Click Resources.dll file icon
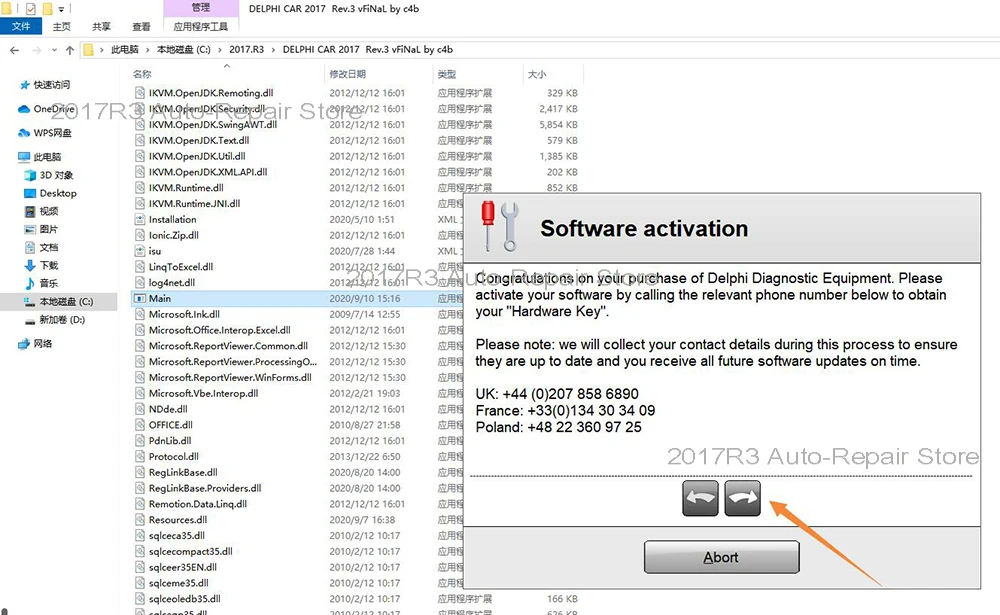1000x615 pixels. click(x=140, y=520)
